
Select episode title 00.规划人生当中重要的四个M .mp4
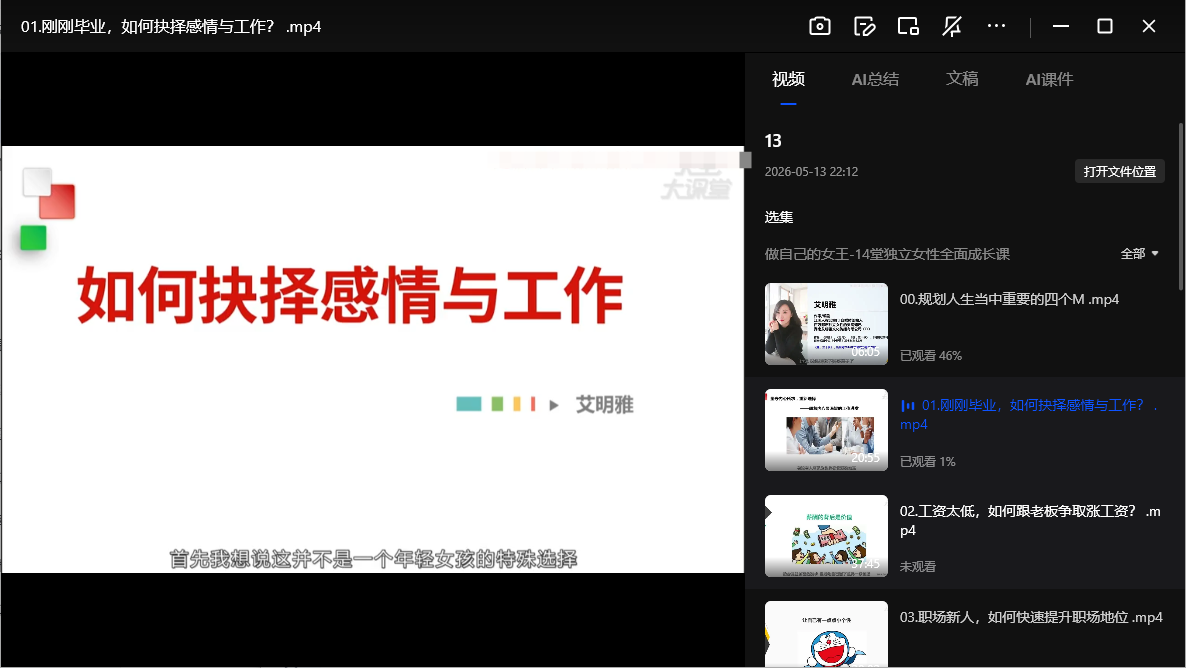point(1009,300)
